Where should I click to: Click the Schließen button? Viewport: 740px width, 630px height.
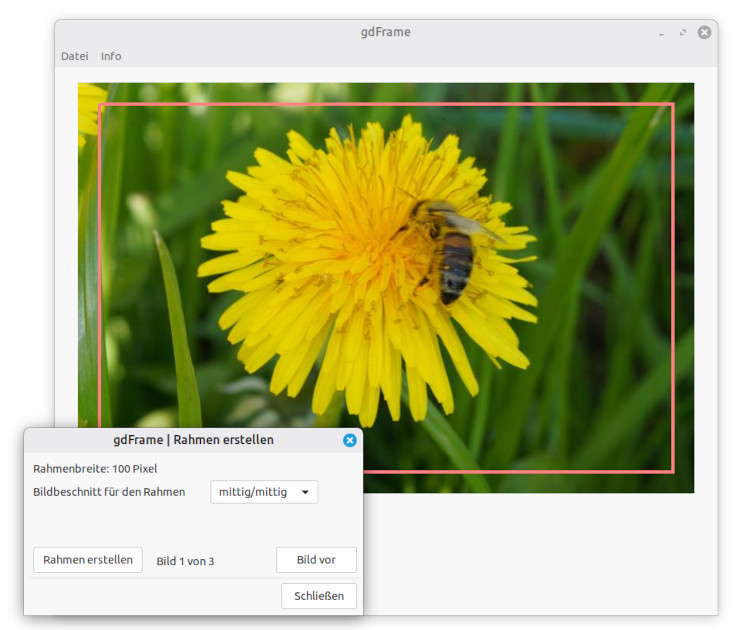pos(319,596)
